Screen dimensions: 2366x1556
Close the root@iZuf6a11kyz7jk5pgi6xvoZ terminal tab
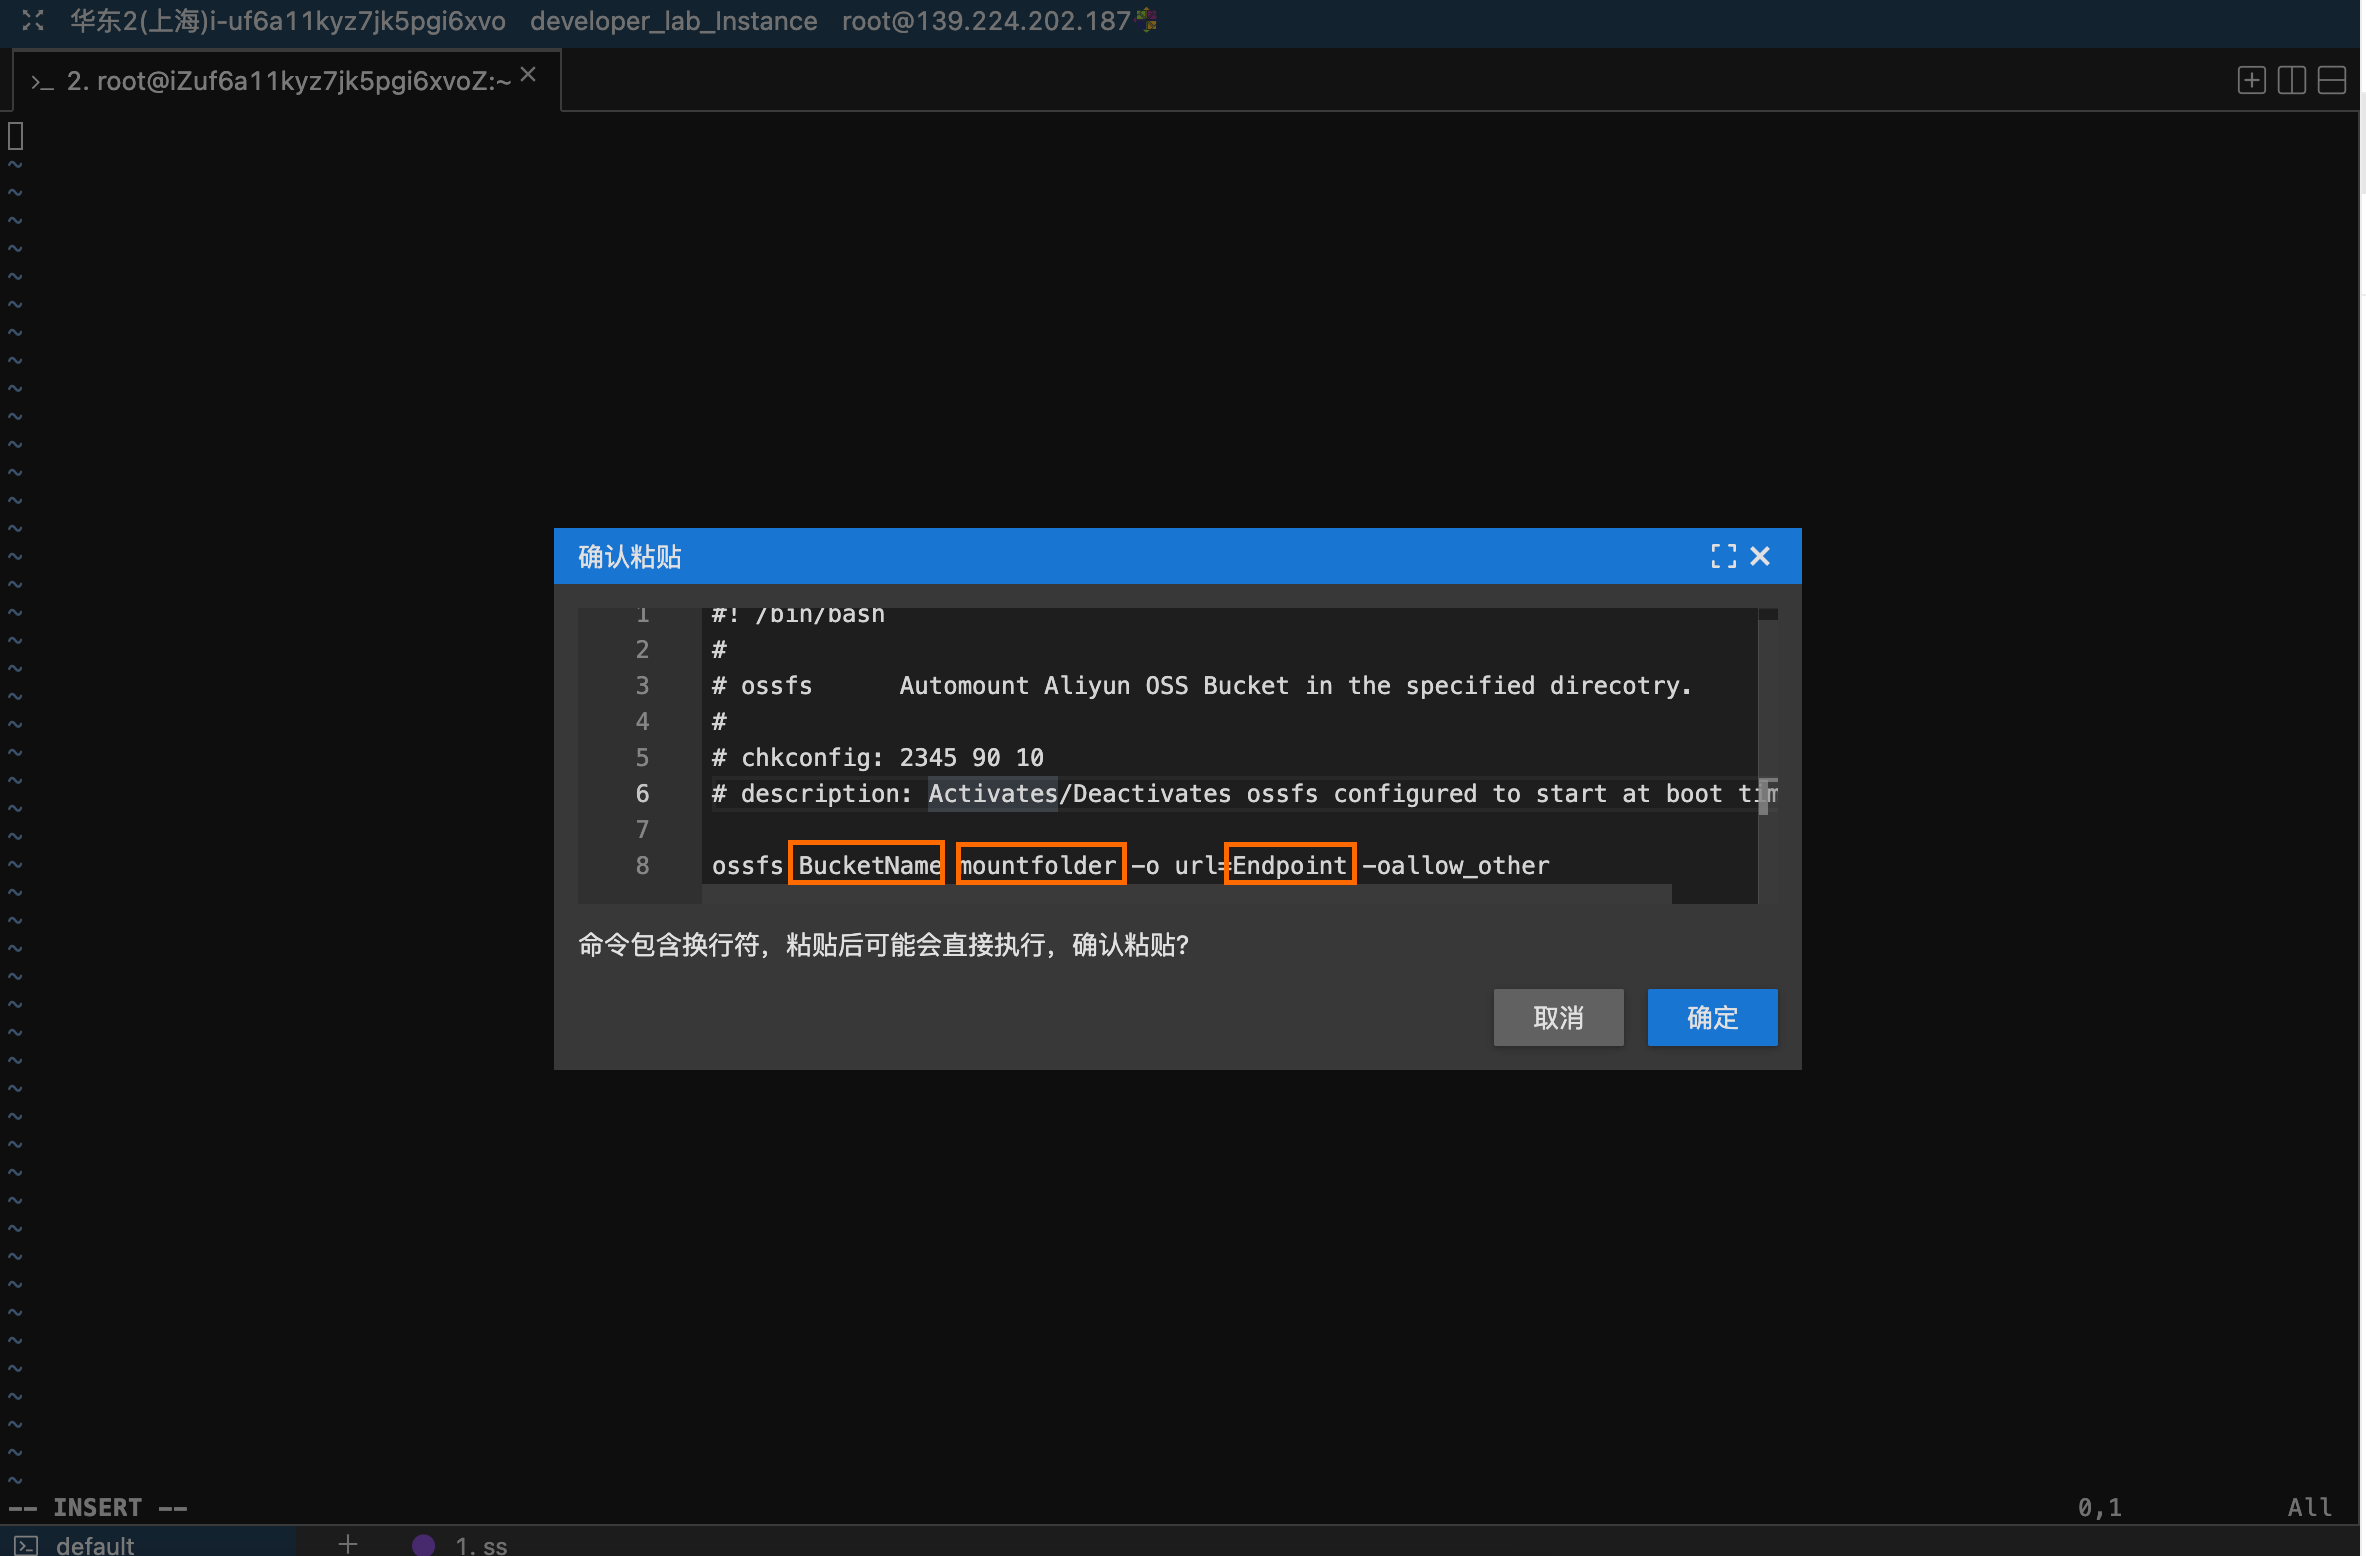click(x=528, y=75)
